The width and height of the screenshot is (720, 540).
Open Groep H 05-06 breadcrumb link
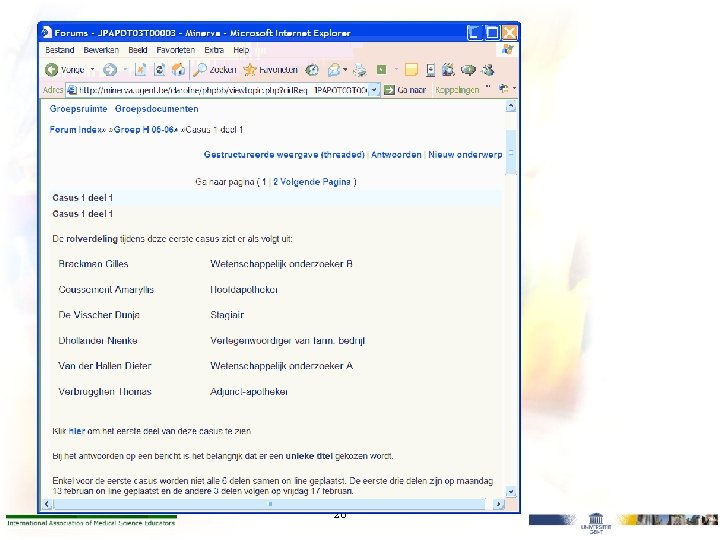point(144,129)
